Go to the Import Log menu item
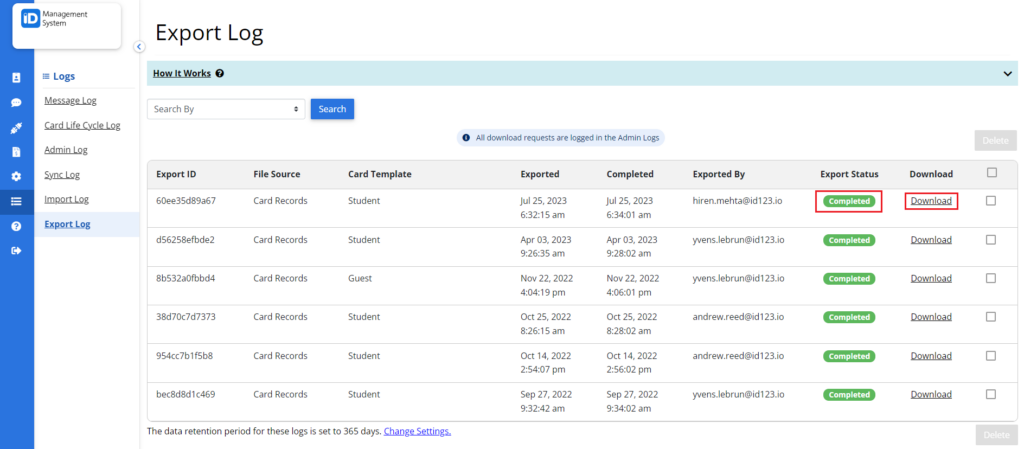This screenshot has height=449, width=1024. [67, 199]
